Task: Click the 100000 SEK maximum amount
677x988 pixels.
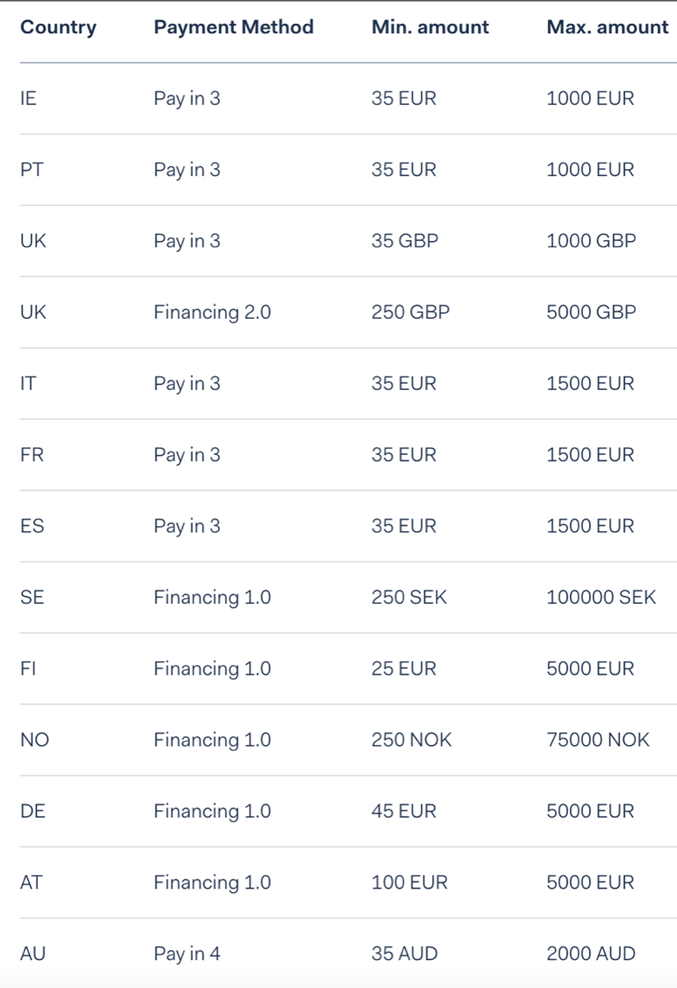Action: (x=601, y=597)
